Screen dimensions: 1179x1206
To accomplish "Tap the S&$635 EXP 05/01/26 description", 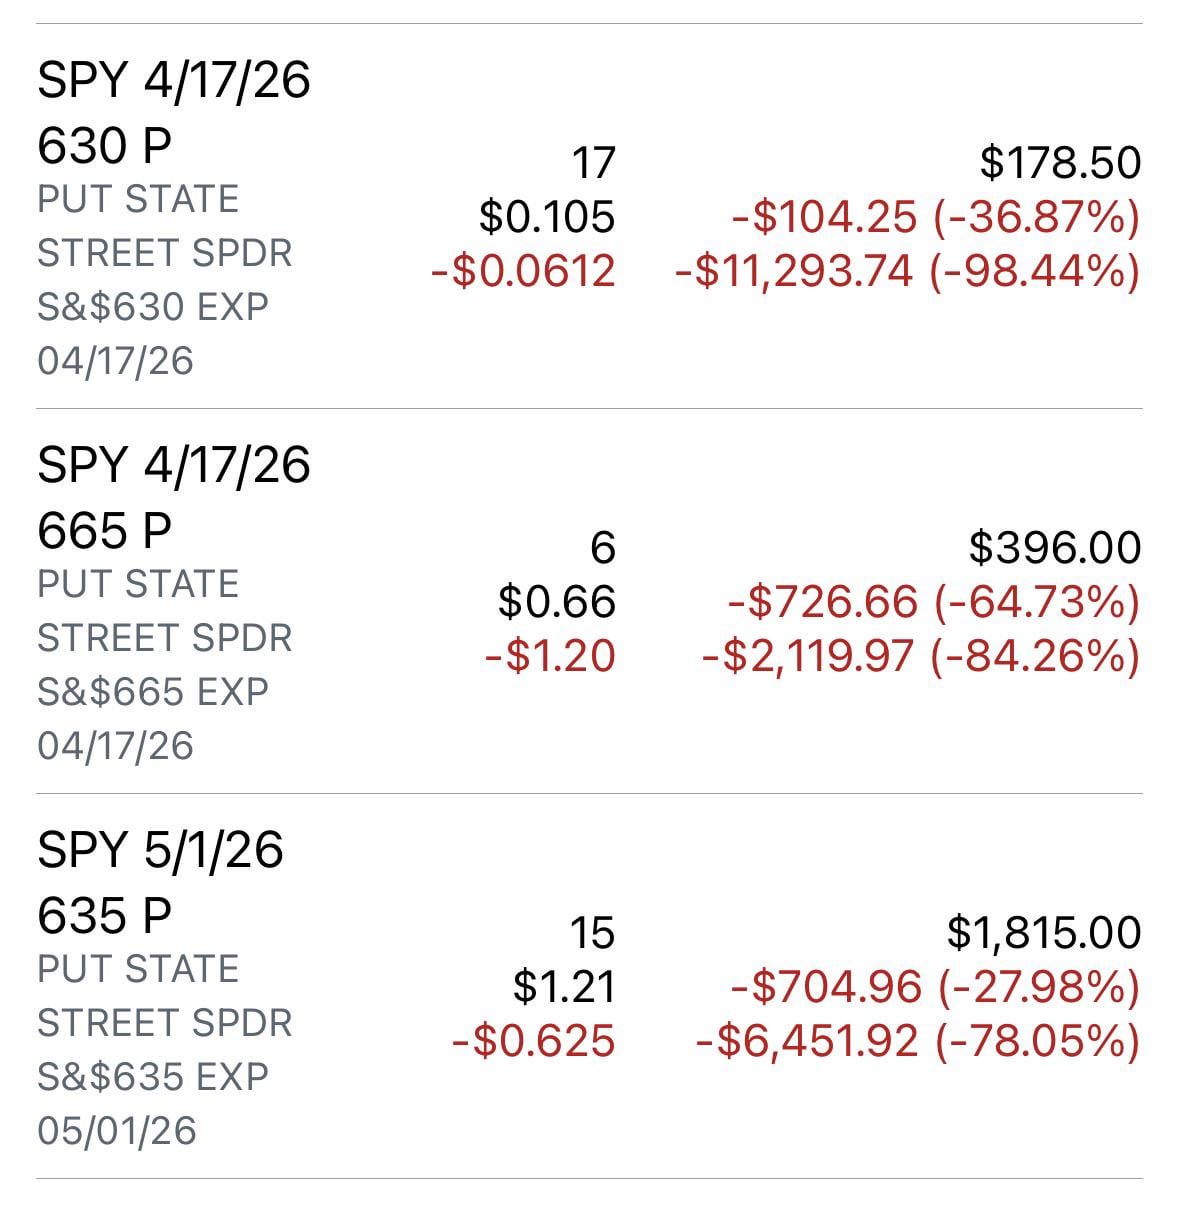I will (153, 1103).
